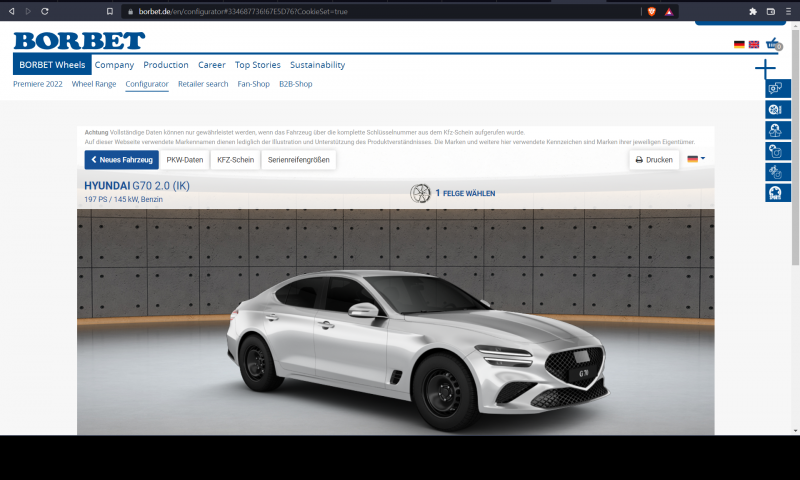
Task: Click the chat bubbles sidebar icon
Action: click(778, 88)
